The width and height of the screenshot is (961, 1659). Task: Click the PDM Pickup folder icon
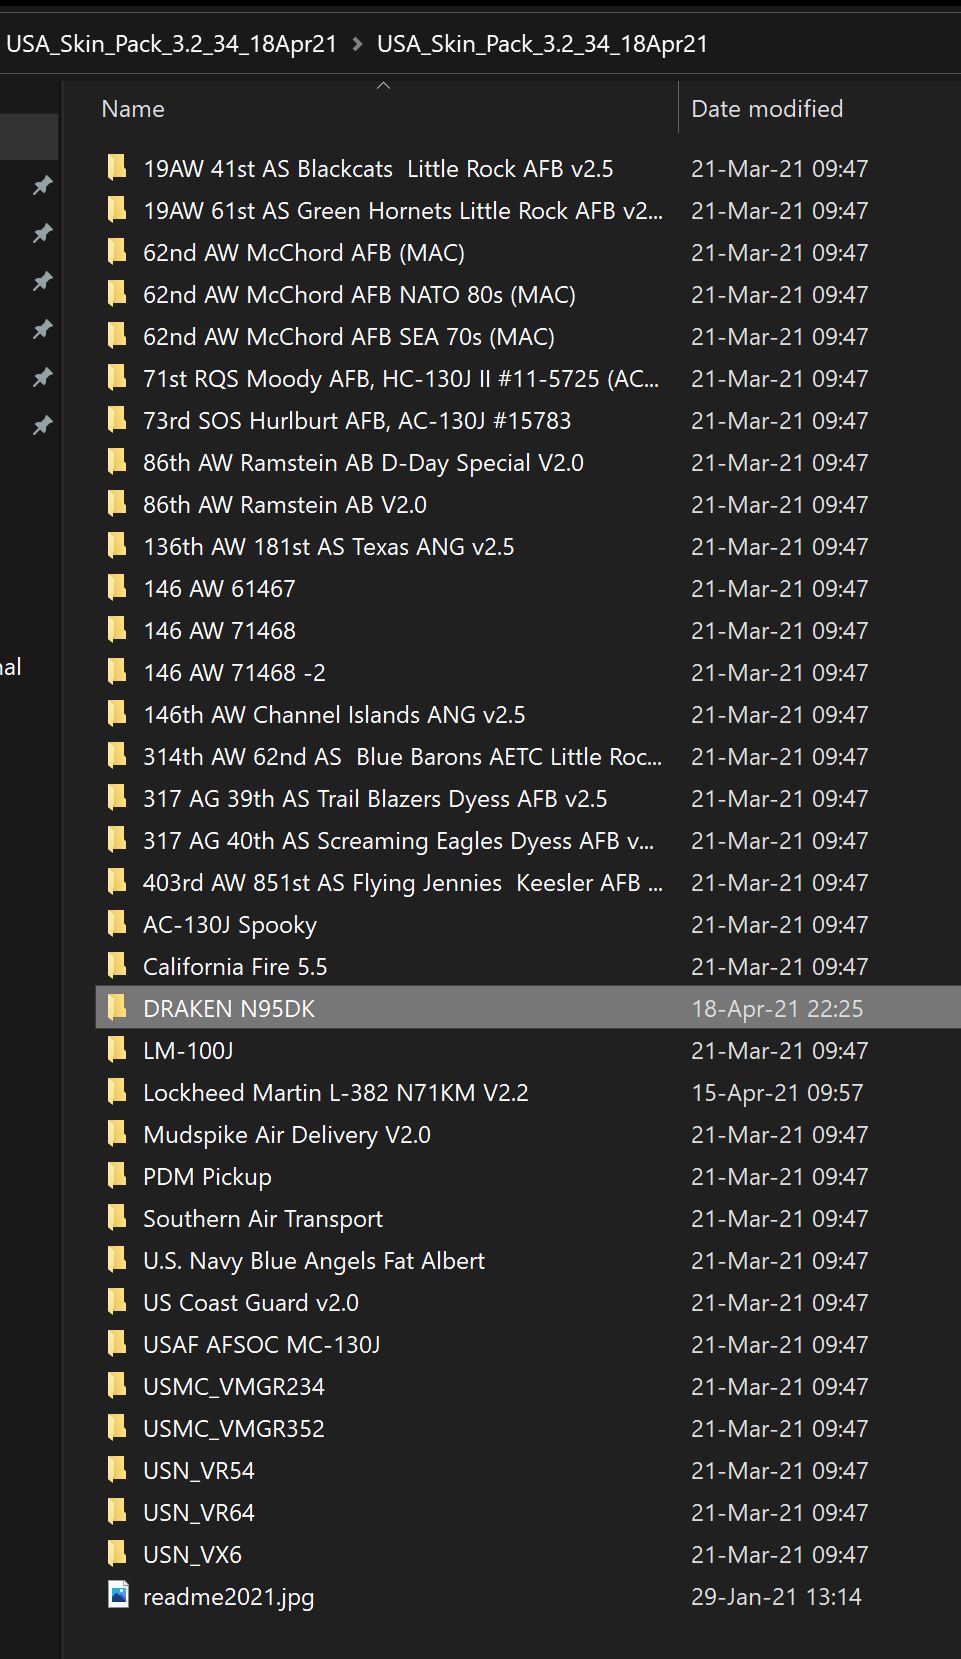(117, 1176)
